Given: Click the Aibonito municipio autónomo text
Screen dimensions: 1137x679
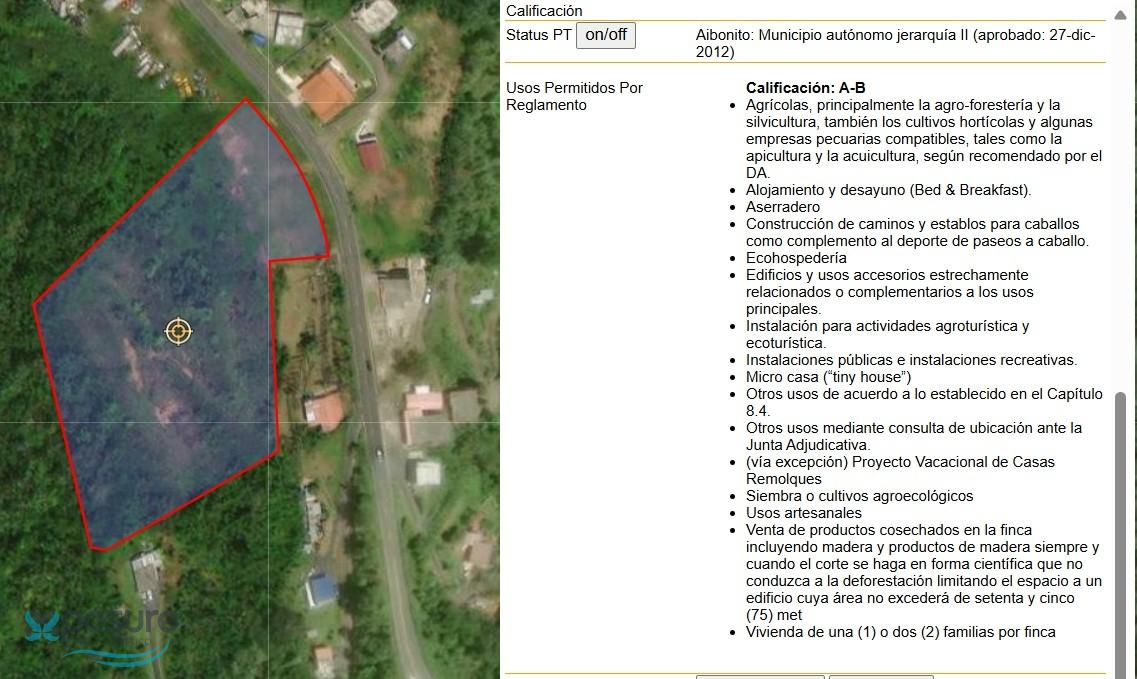Looking at the screenshot, I should tap(895, 43).
